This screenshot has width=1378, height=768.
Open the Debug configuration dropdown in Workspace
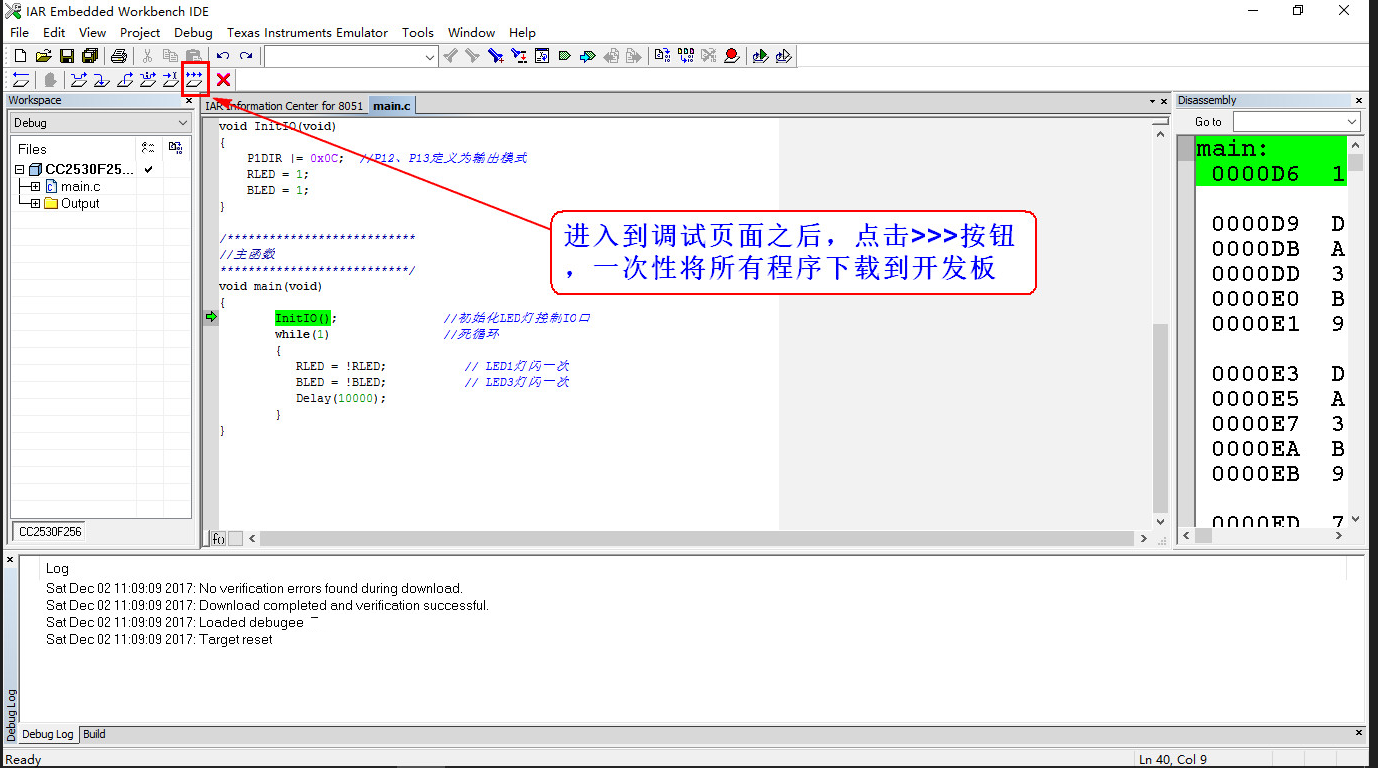tap(182, 122)
